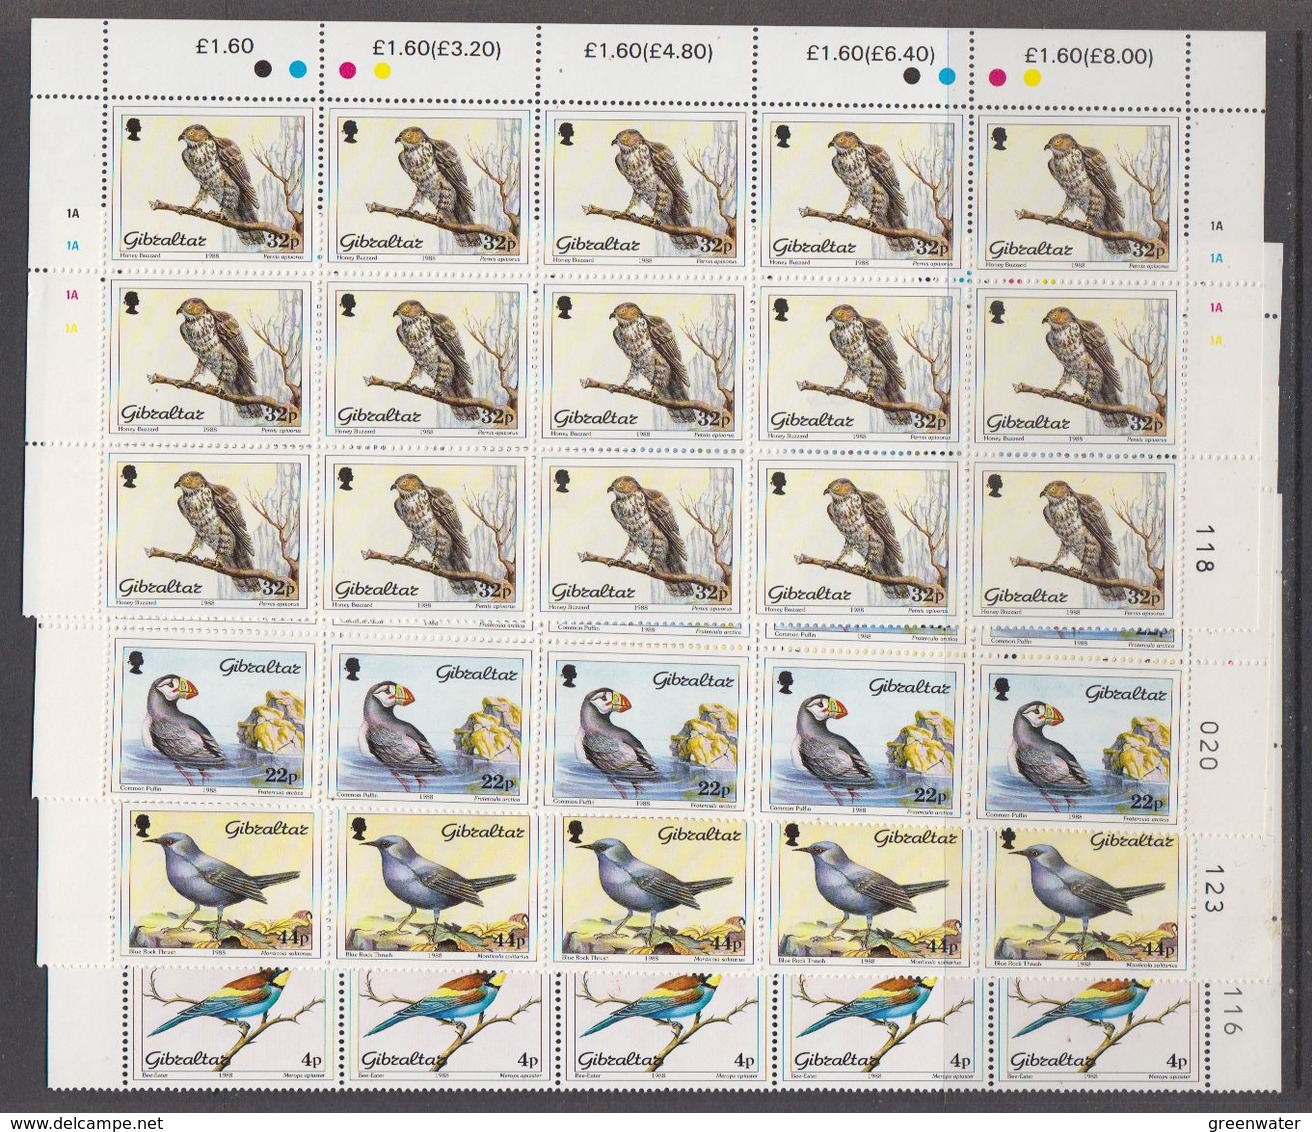Click the yellow '1A' plate number in left margin

tap(72, 327)
